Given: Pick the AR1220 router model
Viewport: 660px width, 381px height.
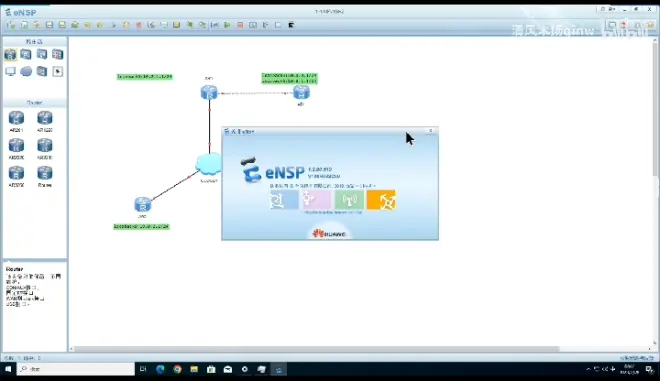Looking at the screenshot, I should coord(45,121).
